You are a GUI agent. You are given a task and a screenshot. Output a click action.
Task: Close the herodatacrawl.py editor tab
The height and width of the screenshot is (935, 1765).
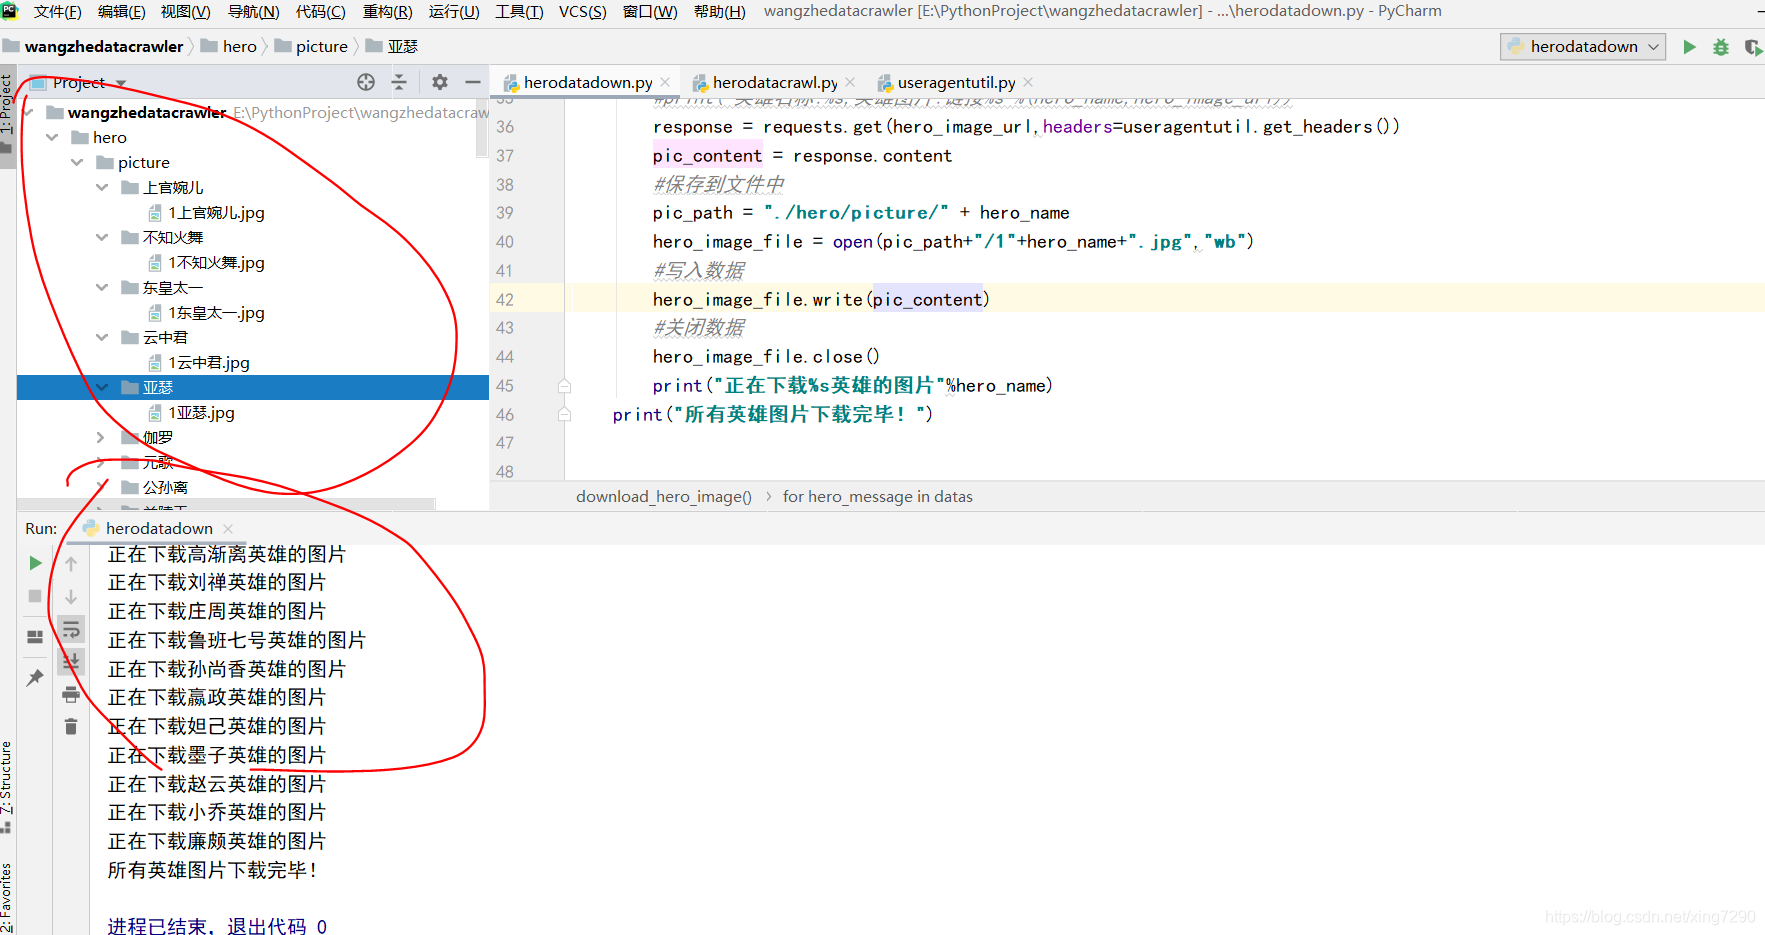click(x=850, y=82)
